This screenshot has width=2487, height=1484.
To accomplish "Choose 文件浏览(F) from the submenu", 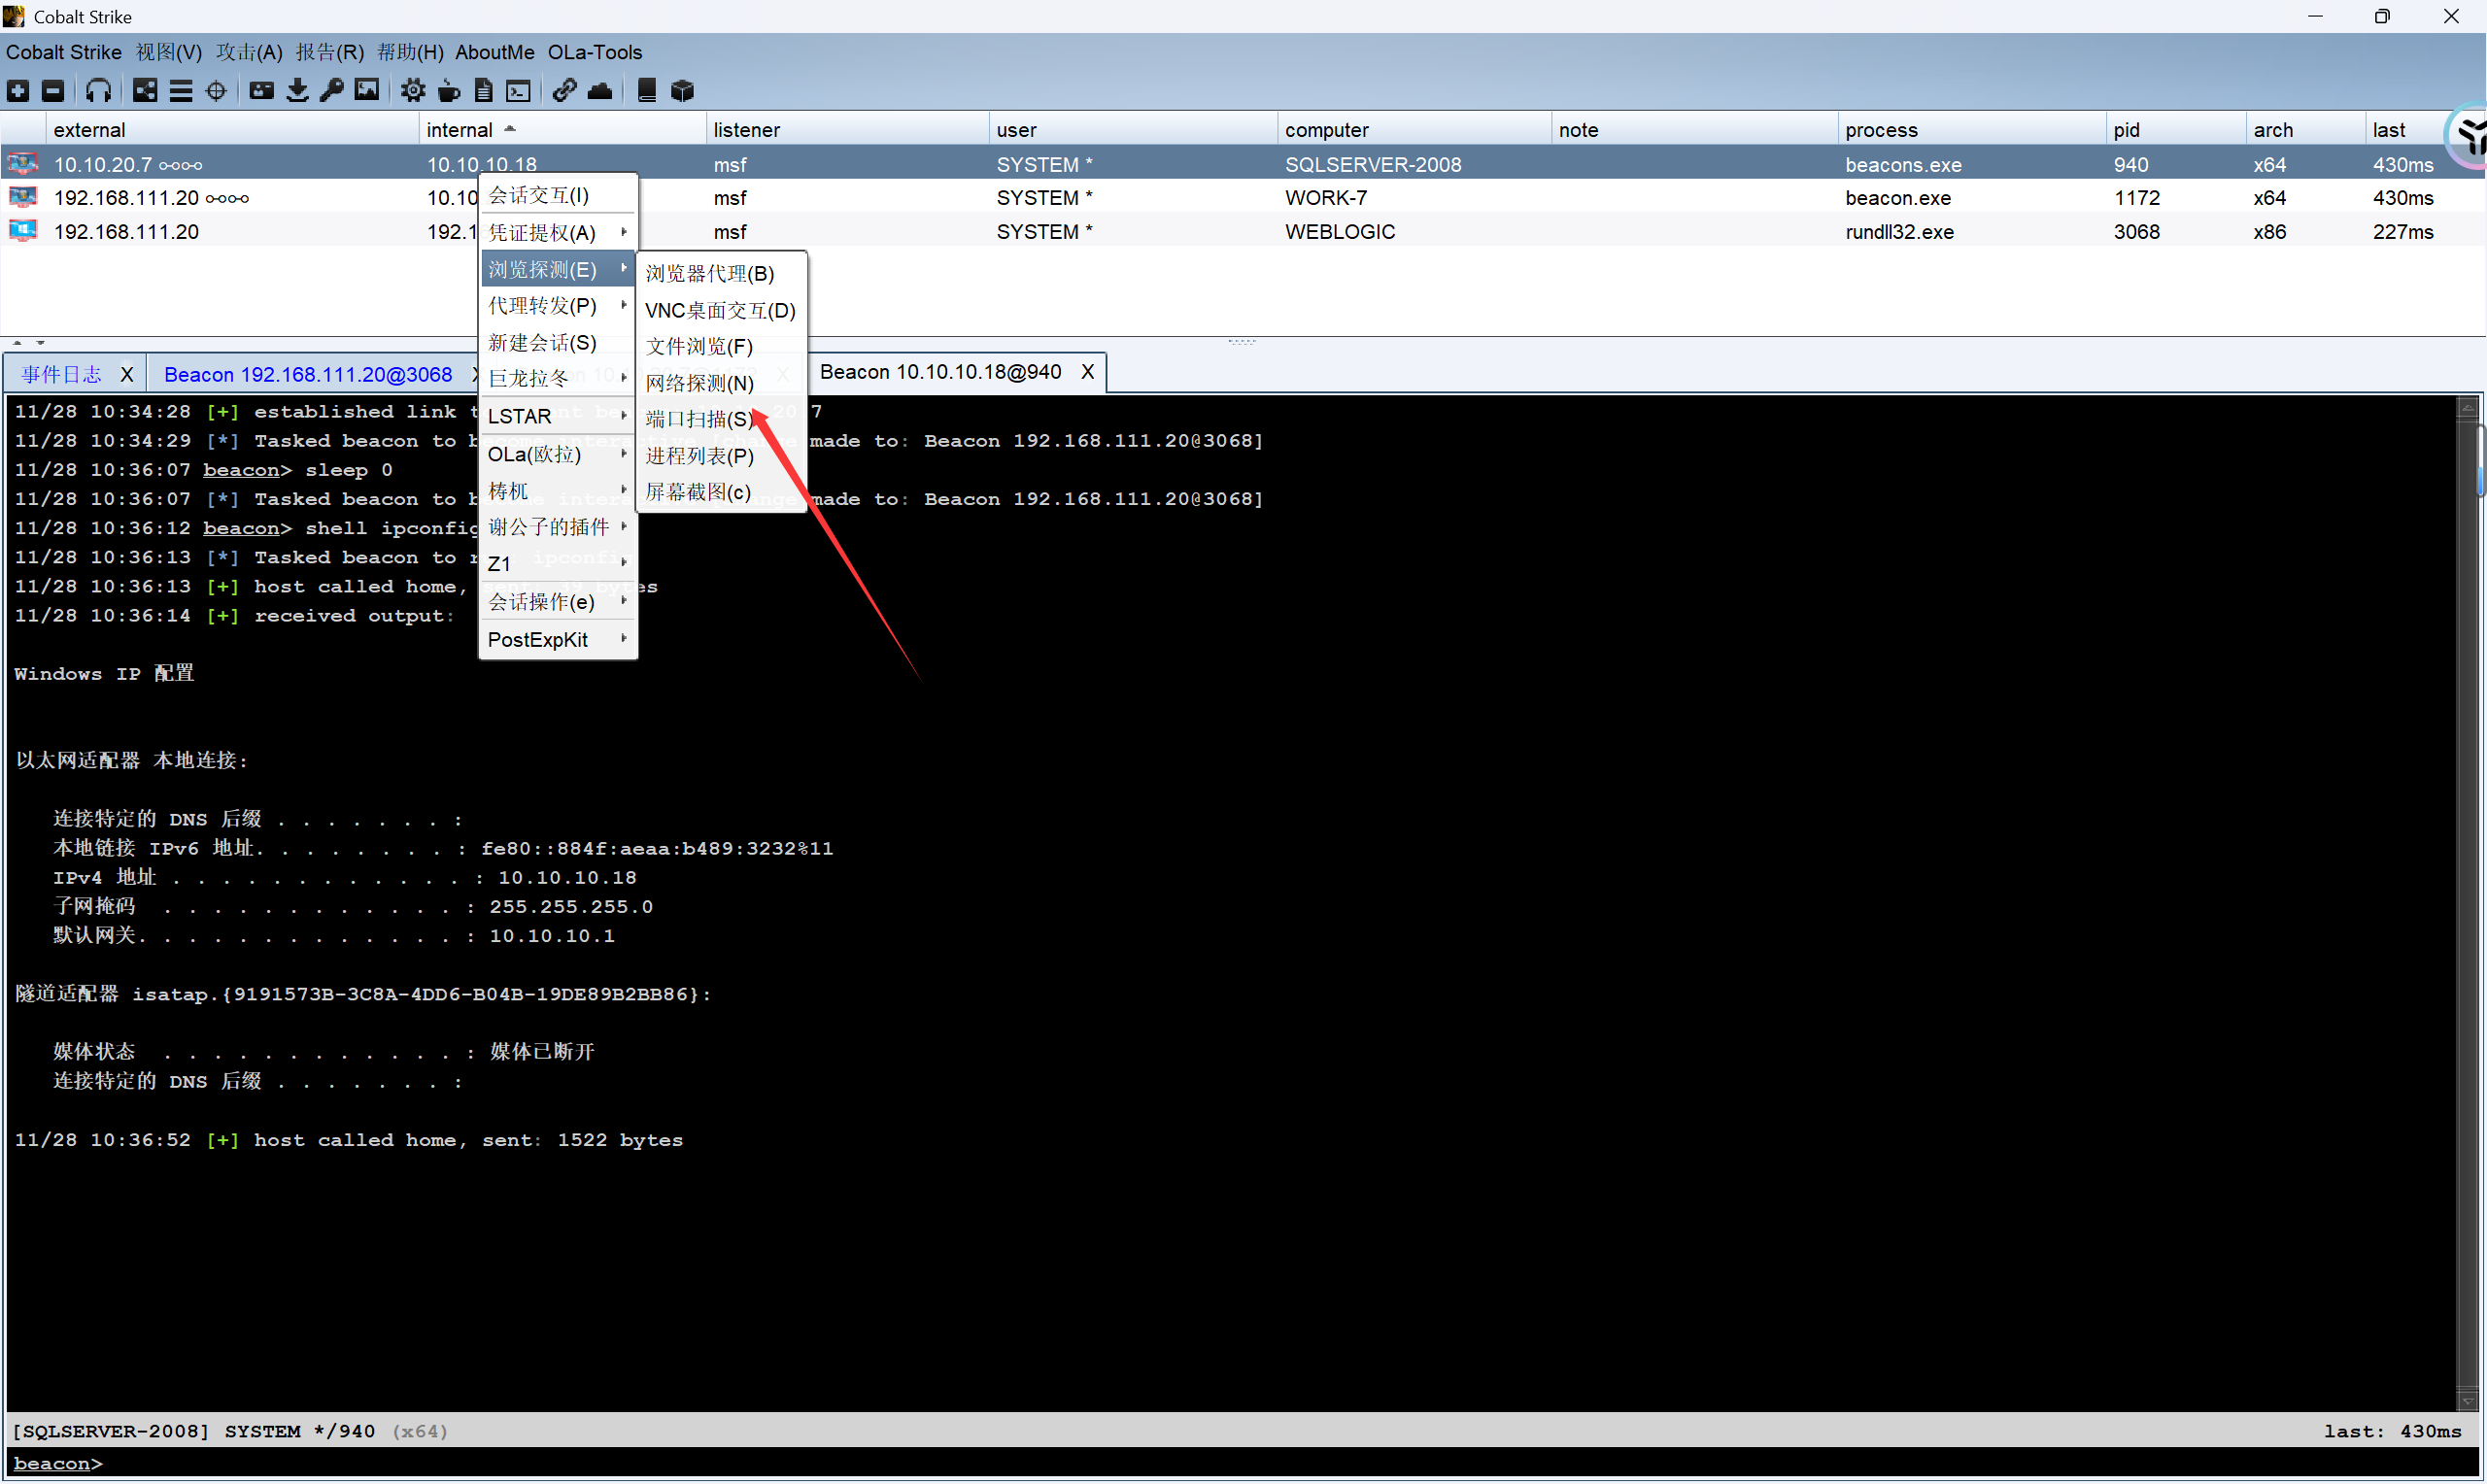I will point(699,346).
